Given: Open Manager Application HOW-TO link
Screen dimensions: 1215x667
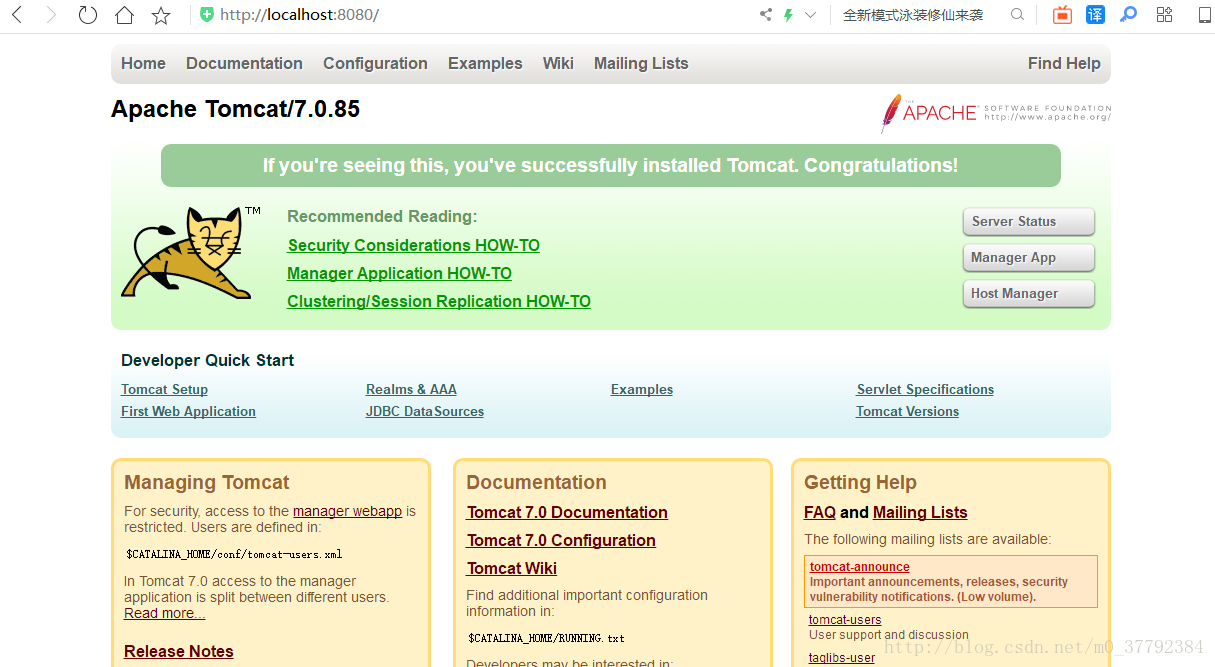Looking at the screenshot, I should coord(399,273).
